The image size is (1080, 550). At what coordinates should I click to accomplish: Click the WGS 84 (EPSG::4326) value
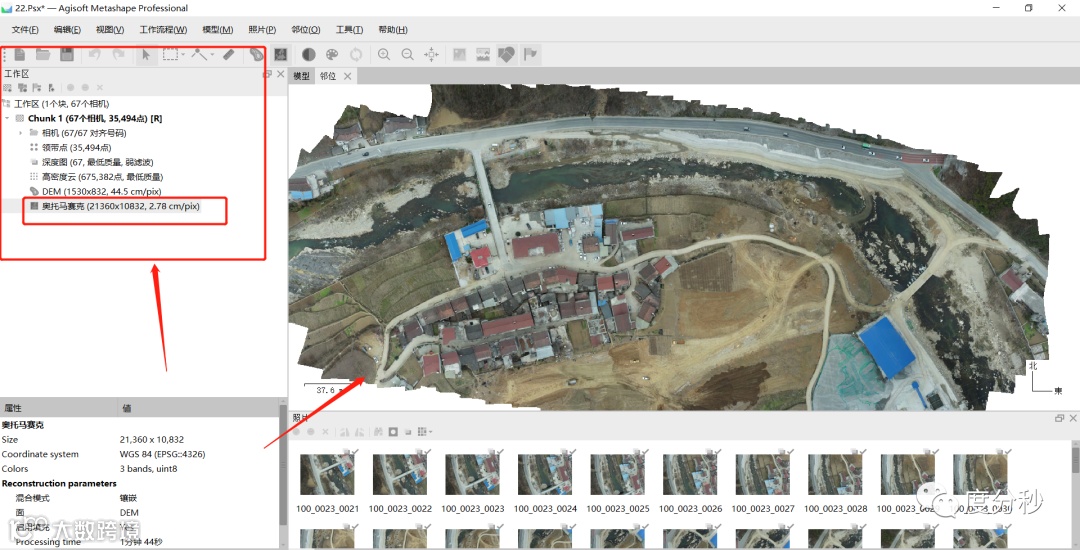(x=163, y=454)
